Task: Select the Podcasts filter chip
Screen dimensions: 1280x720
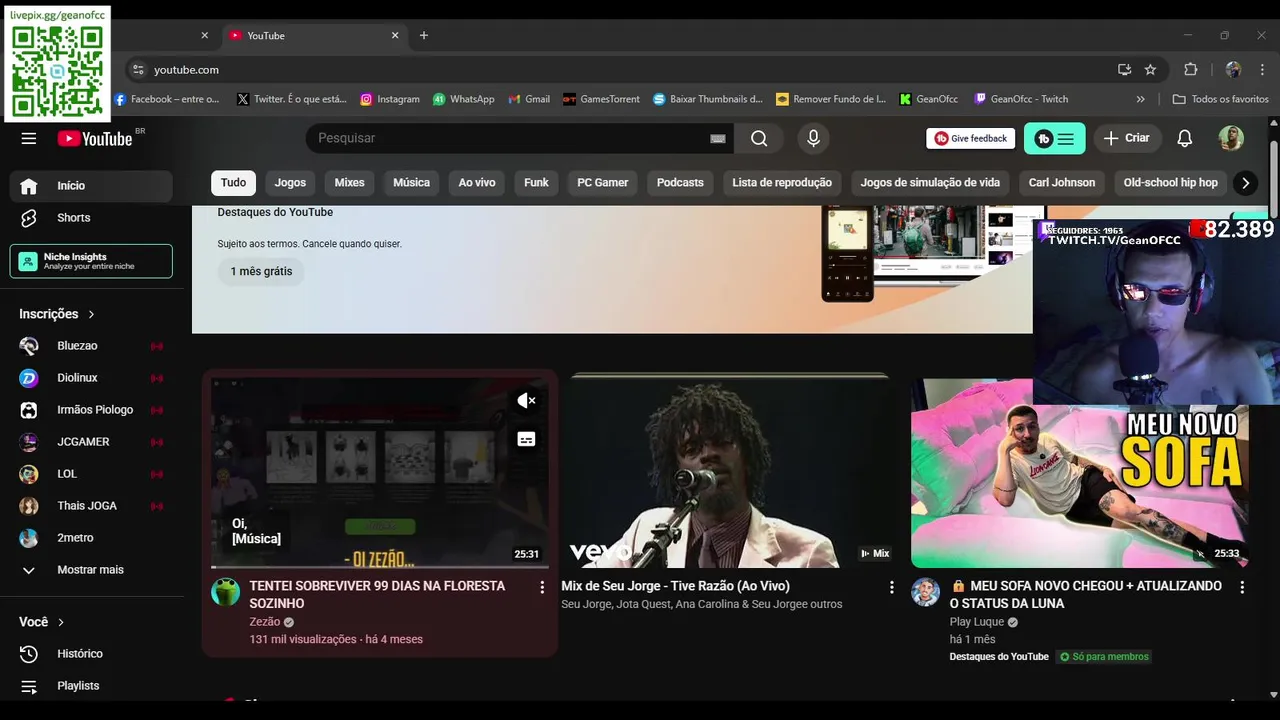Action: pyautogui.click(x=680, y=183)
